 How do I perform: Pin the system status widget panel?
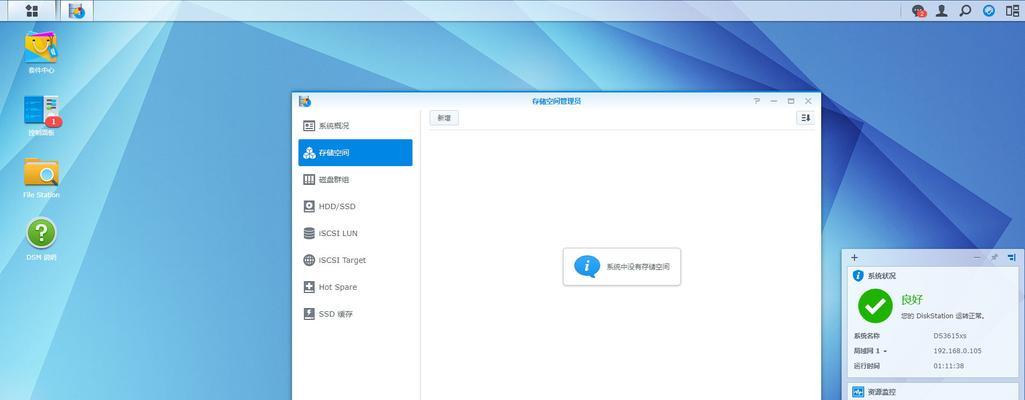click(994, 258)
